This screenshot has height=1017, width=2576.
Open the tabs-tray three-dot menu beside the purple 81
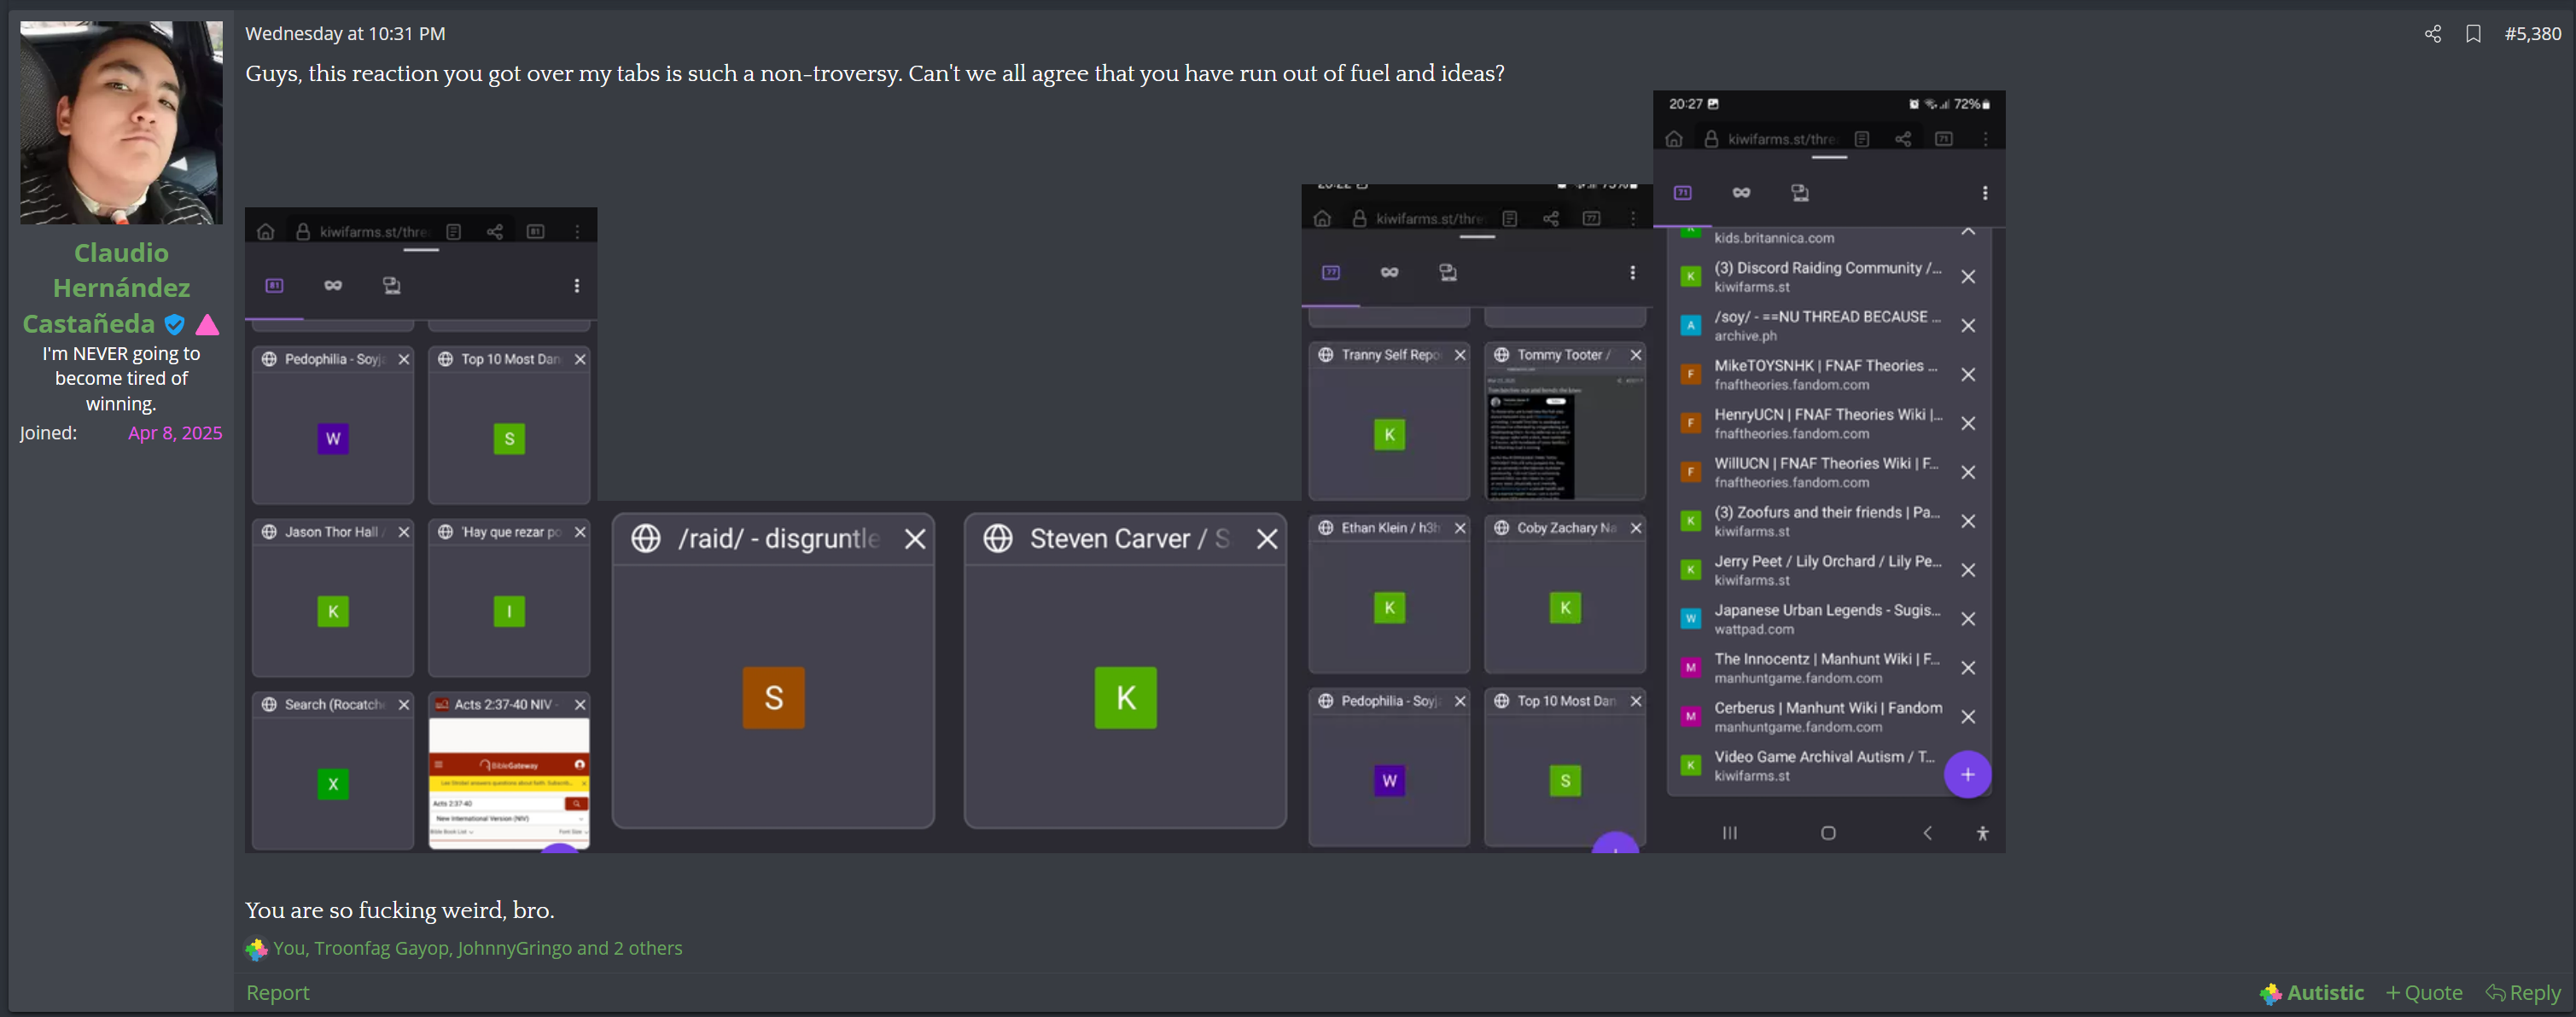pyautogui.click(x=577, y=286)
